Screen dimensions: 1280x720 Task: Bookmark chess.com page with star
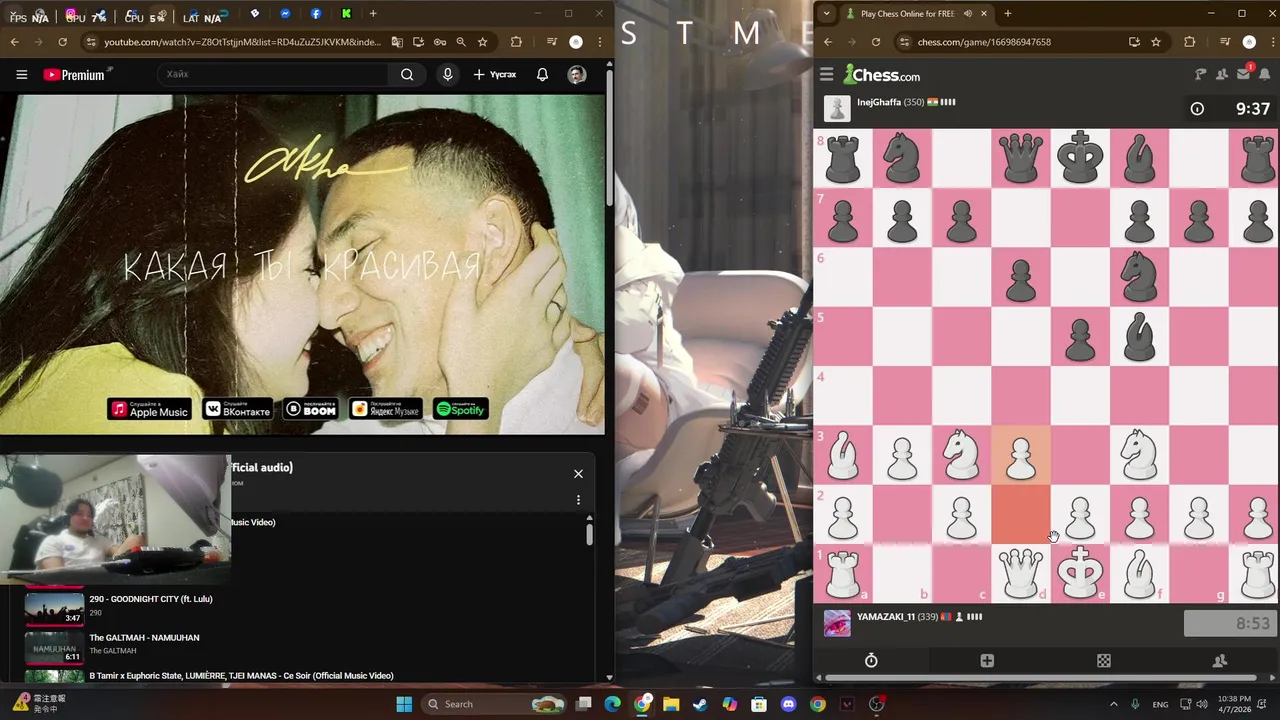coord(1156,42)
